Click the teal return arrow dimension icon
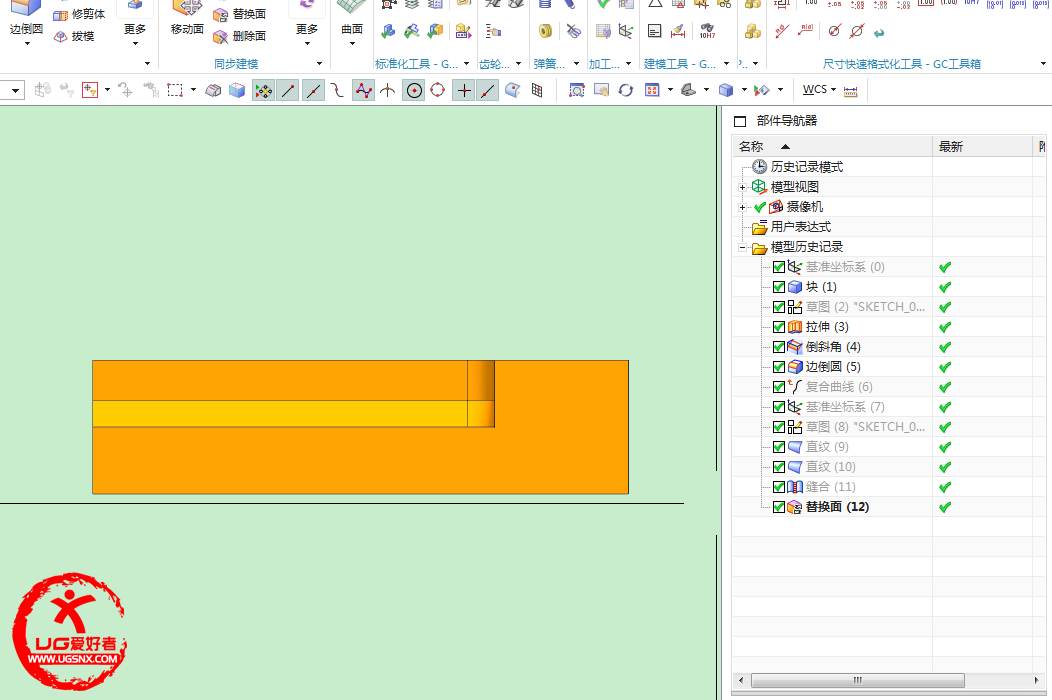The height and width of the screenshot is (700, 1052). (x=879, y=32)
